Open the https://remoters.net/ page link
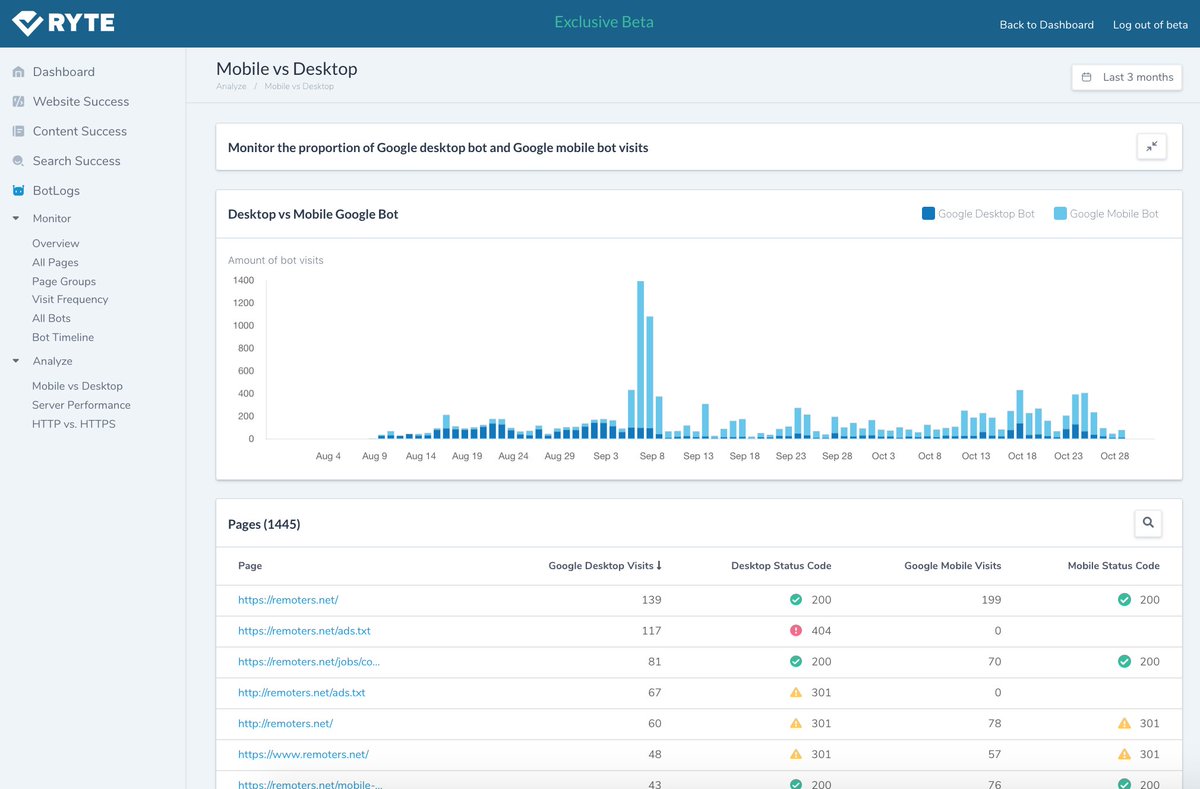This screenshot has height=789, width=1200. pyautogui.click(x=288, y=600)
